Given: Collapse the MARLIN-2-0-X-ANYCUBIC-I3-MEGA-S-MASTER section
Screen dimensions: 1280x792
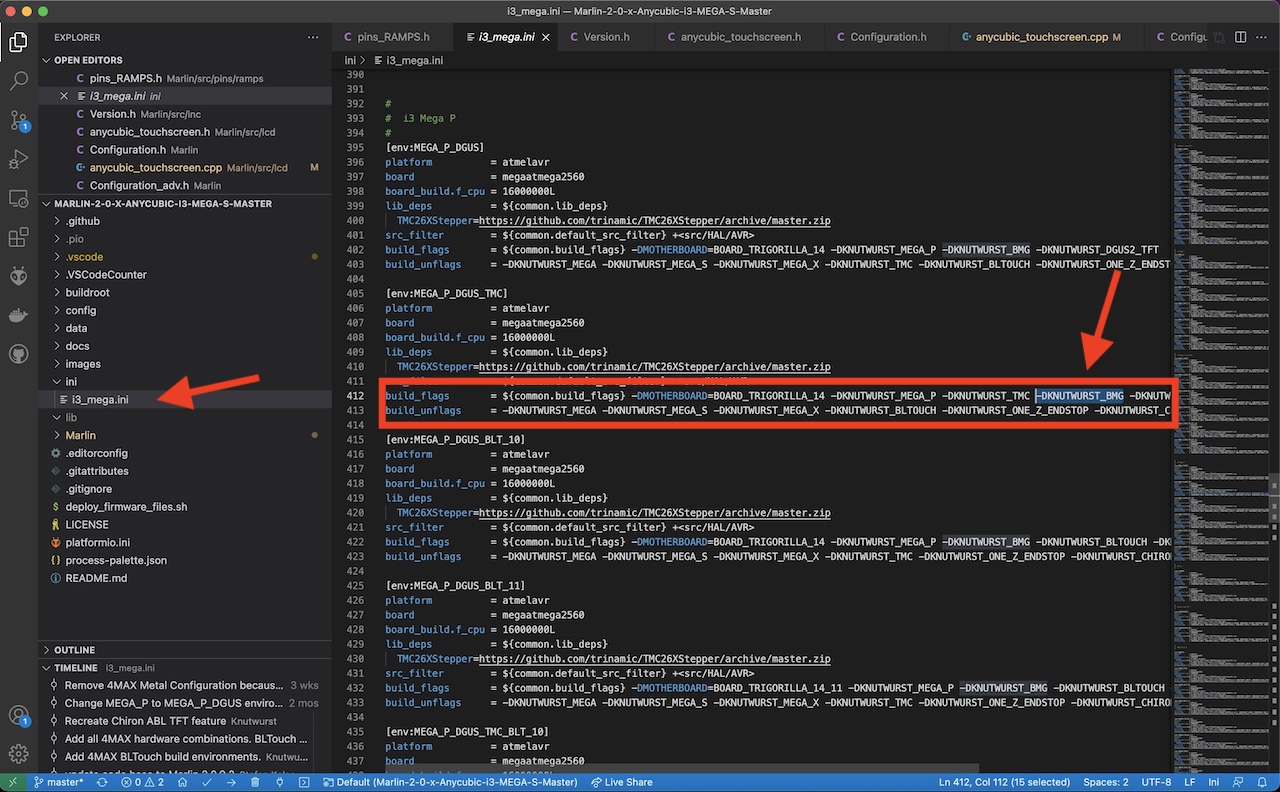Looking at the screenshot, I should pyautogui.click(x=185, y=203).
